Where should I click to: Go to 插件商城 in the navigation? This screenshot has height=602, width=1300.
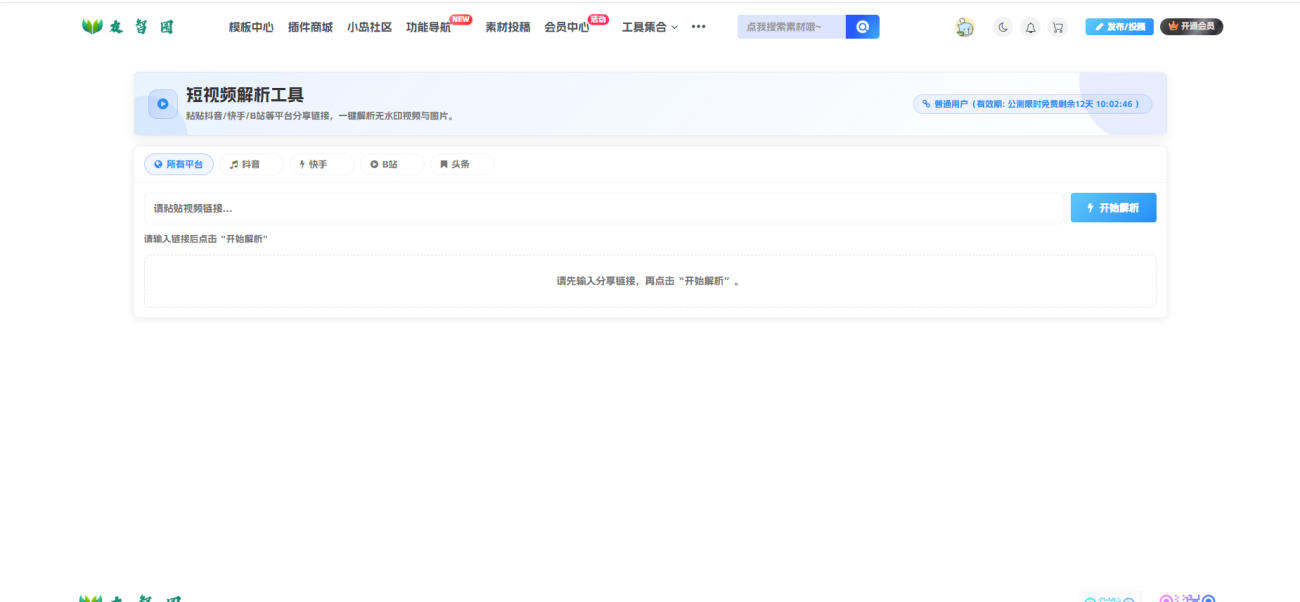(310, 27)
